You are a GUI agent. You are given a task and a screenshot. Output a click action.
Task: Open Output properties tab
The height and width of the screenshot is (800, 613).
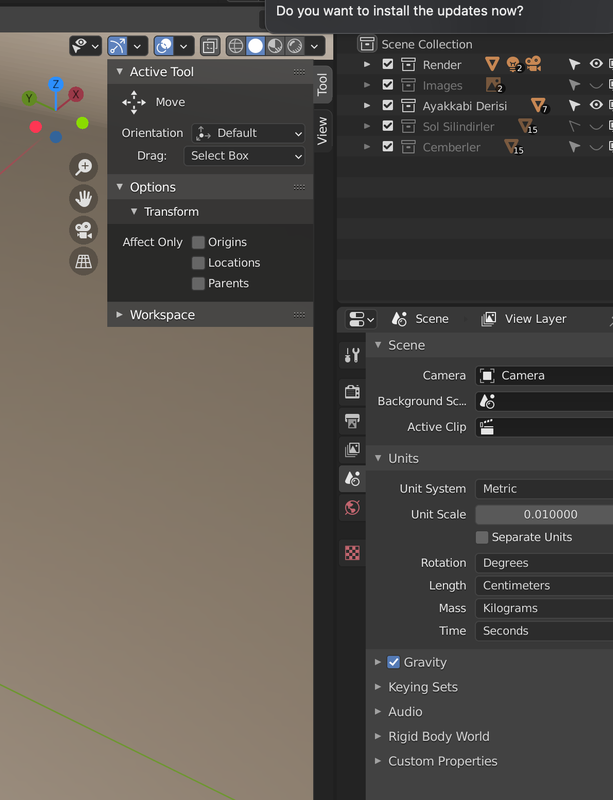(x=352, y=421)
